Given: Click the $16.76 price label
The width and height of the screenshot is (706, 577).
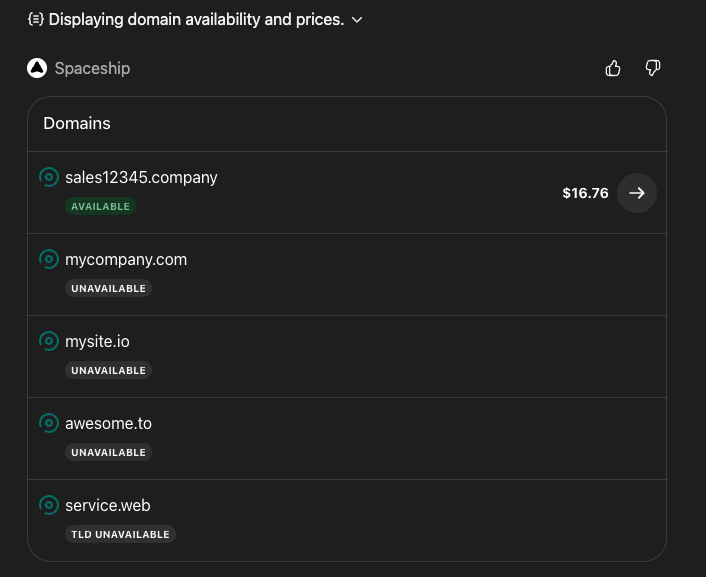Looking at the screenshot, I should point(585,193).
